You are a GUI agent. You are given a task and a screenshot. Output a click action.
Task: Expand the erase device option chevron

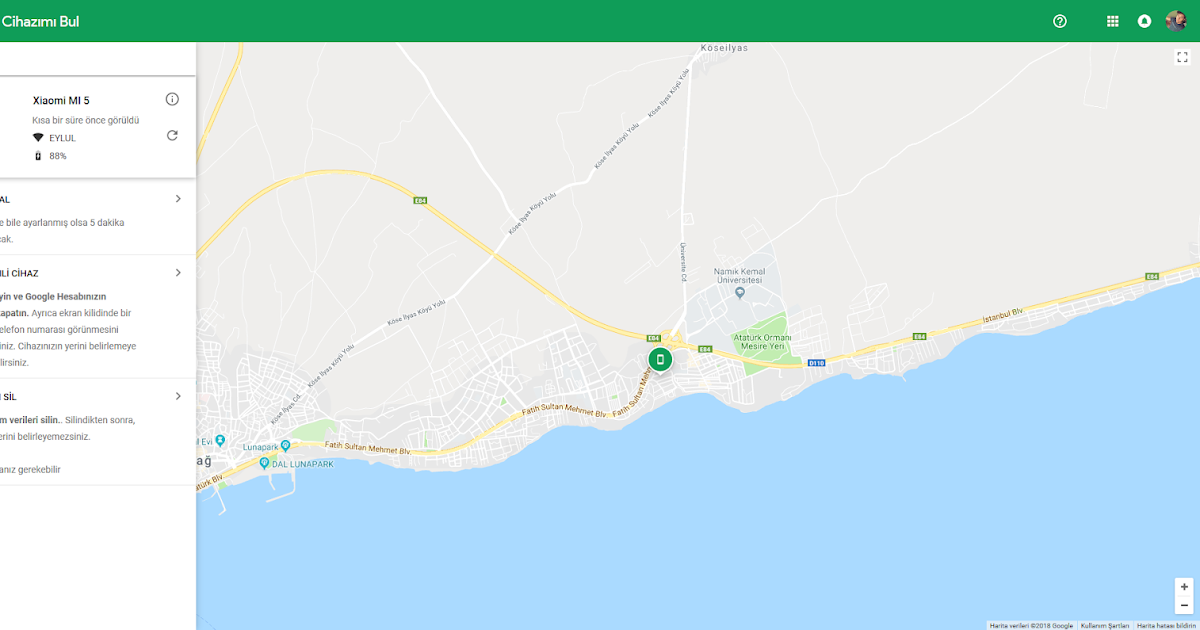[178, 396]
